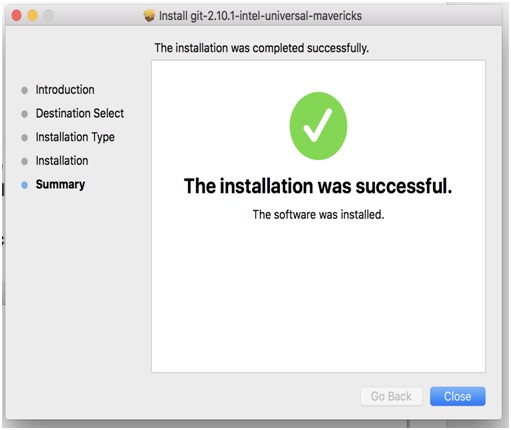511x430 pixels.
Task: Click the window title Install git-2.10.1-intel-universal-mavericks
Action: [260, 16]
